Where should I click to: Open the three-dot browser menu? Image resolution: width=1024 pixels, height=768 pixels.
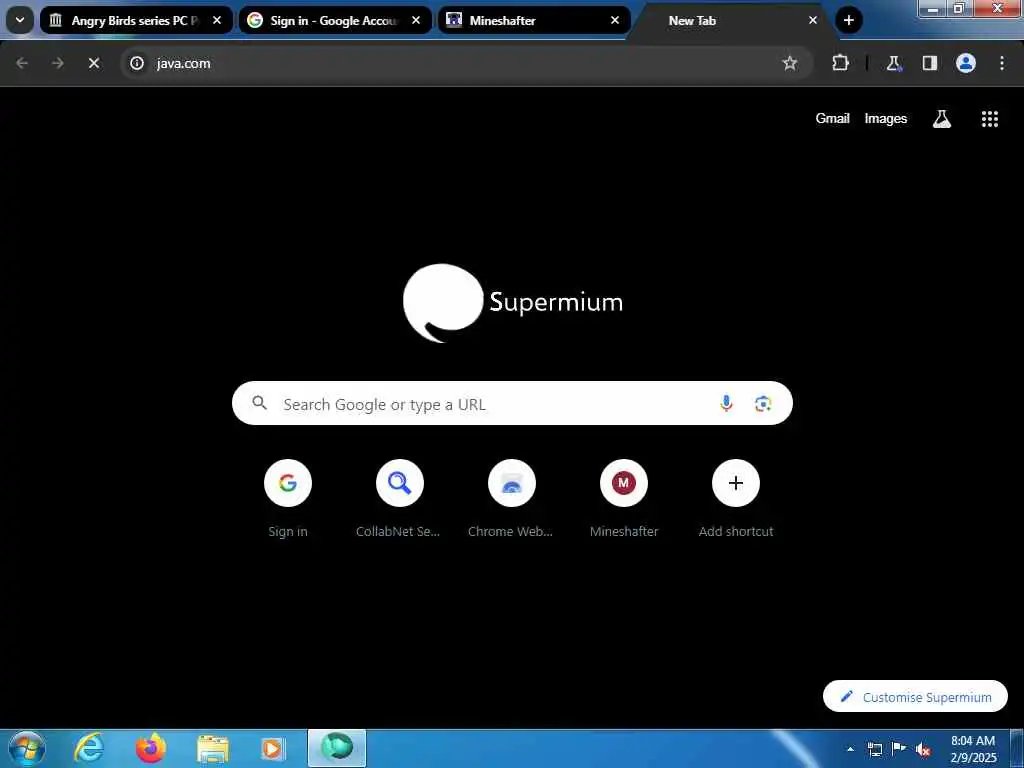[x=1002, y=63]
